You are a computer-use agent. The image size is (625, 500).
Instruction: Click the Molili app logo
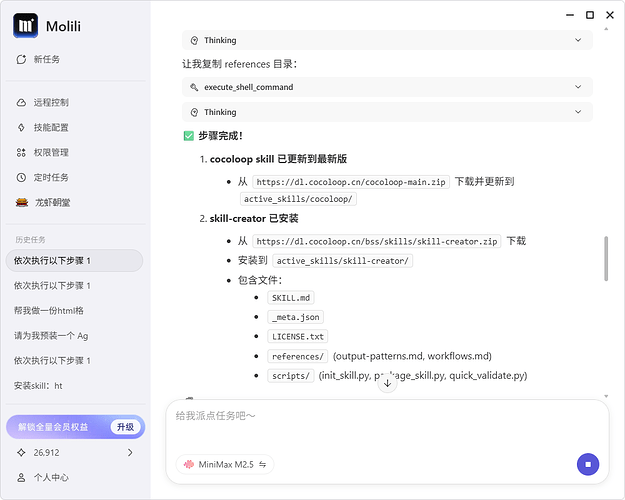(x=25, y=26)
